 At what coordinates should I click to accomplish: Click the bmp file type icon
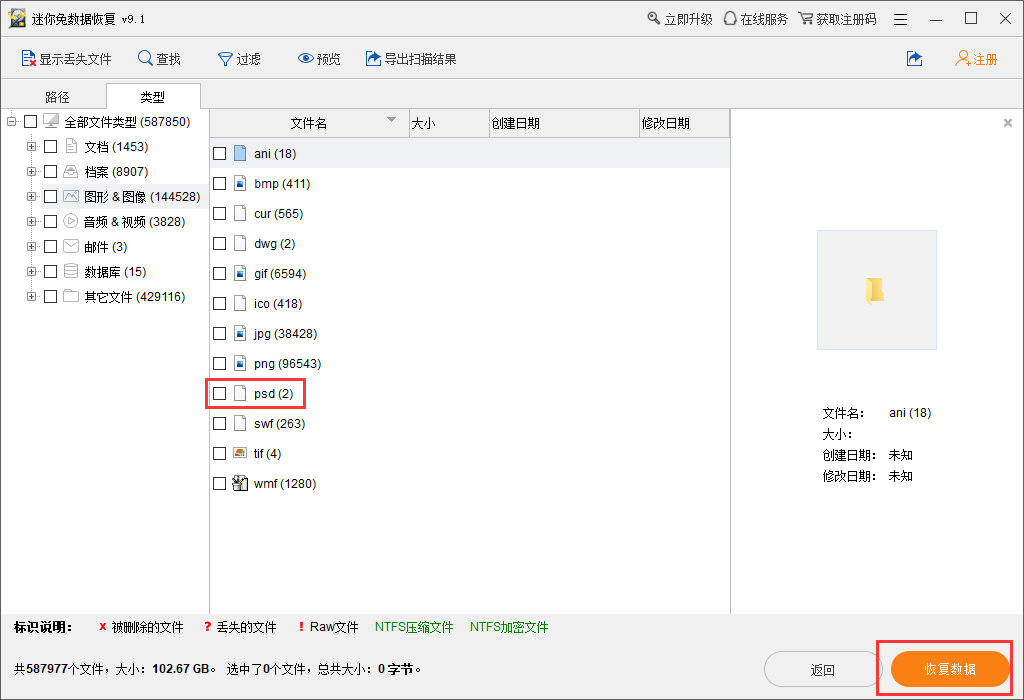pos(240,183)
